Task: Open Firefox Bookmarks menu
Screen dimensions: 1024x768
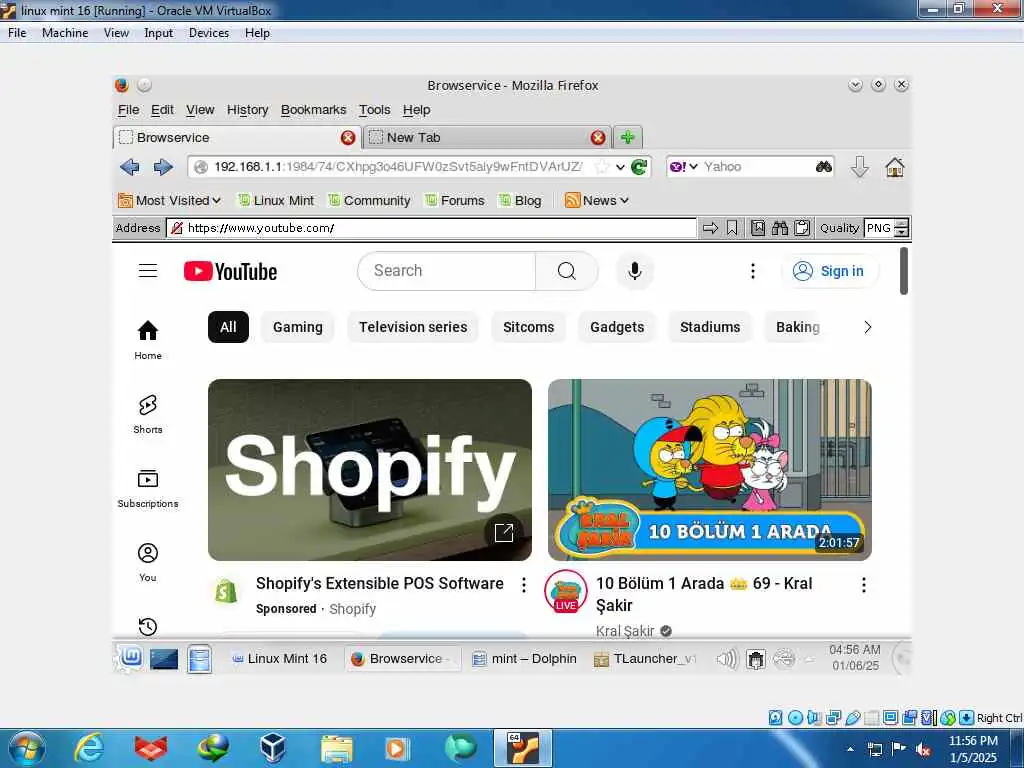Action: click(313, 110)
